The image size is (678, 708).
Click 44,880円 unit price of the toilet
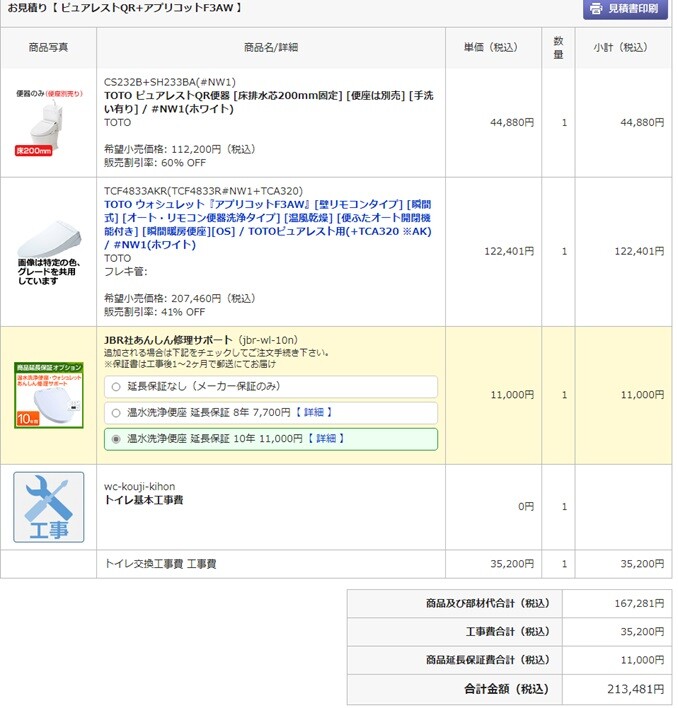(512, 123)
